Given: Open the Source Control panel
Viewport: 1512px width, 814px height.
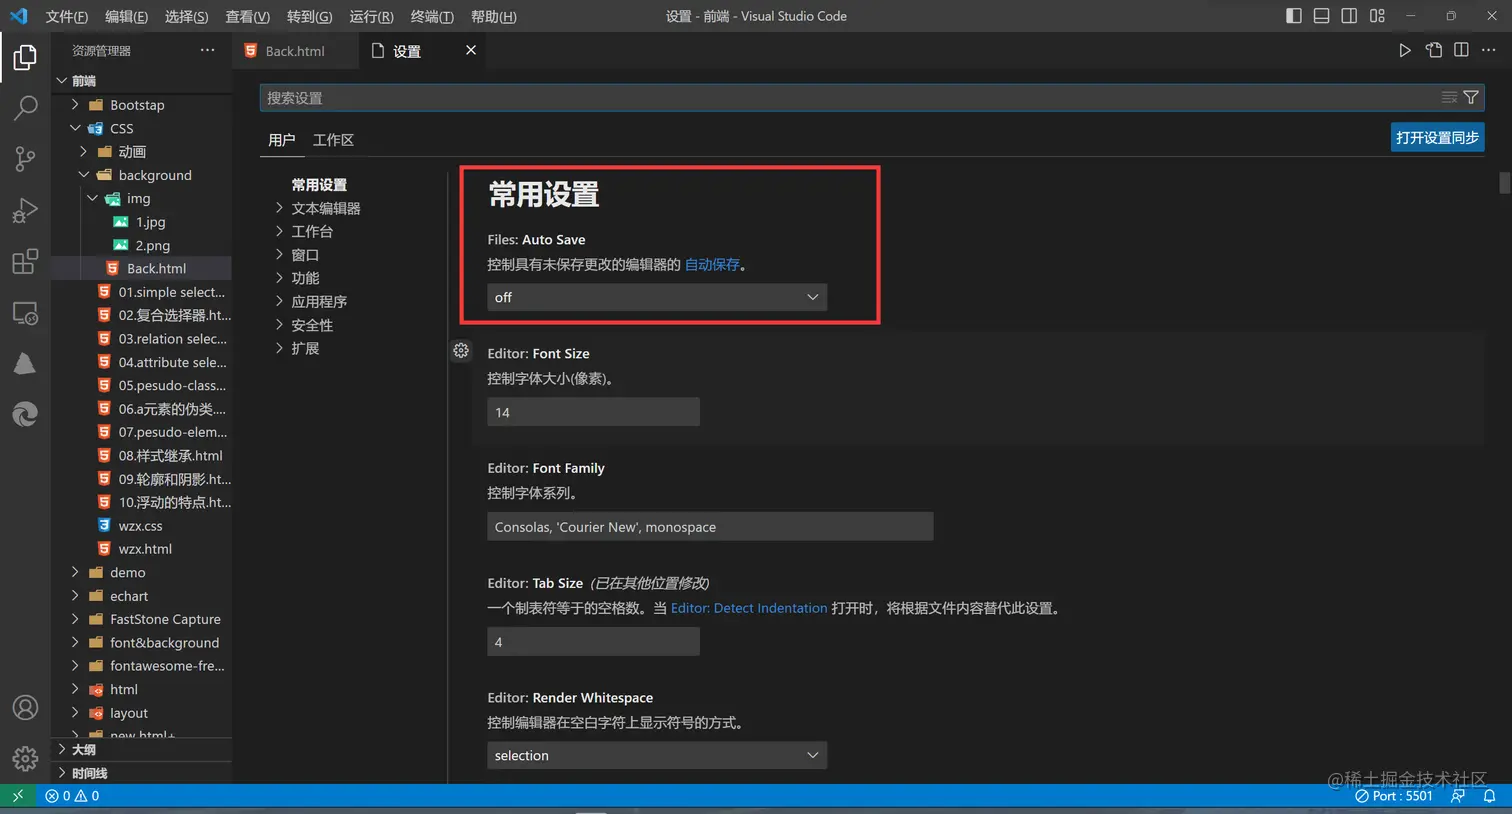Looking at the screenshot, I should [25, 159].
